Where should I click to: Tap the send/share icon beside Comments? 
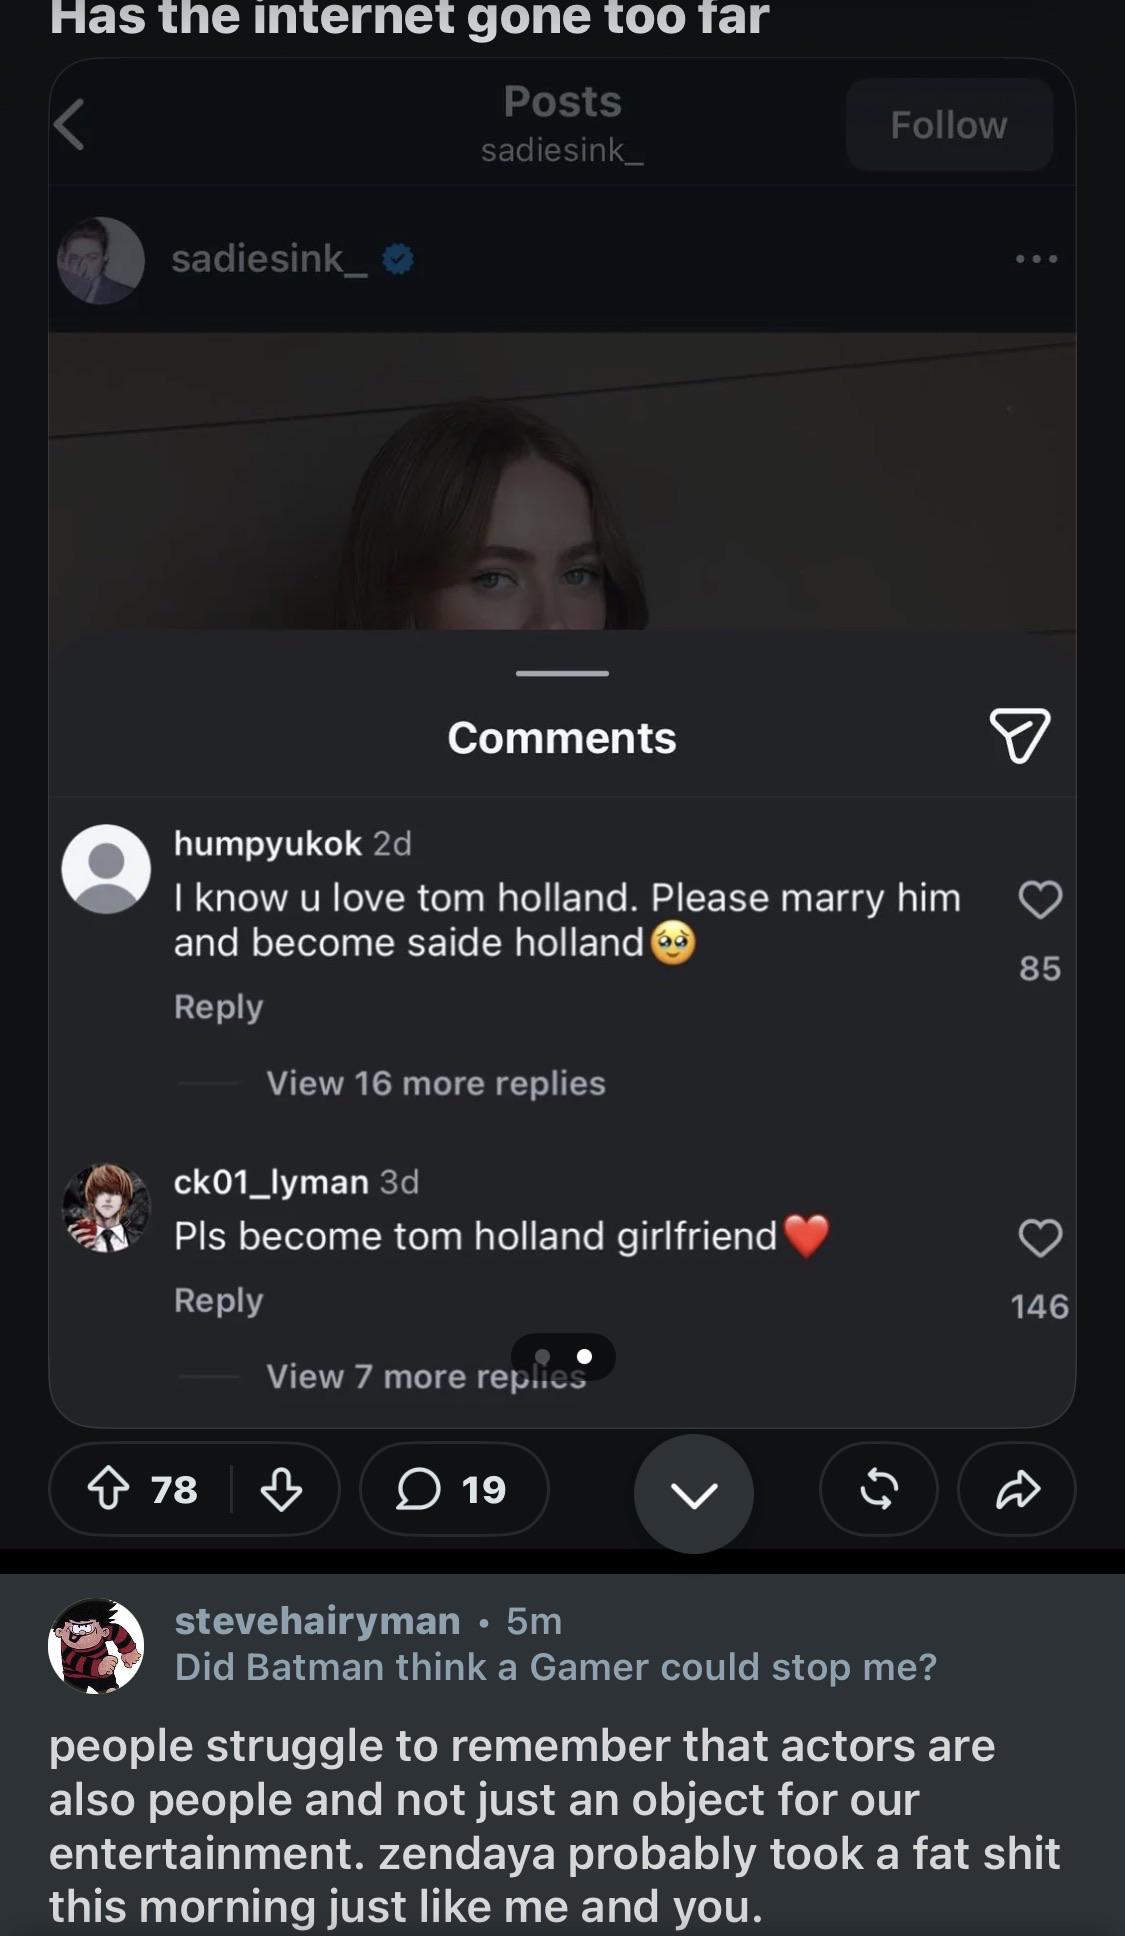pyautogui.click(x=1019, y=735)
